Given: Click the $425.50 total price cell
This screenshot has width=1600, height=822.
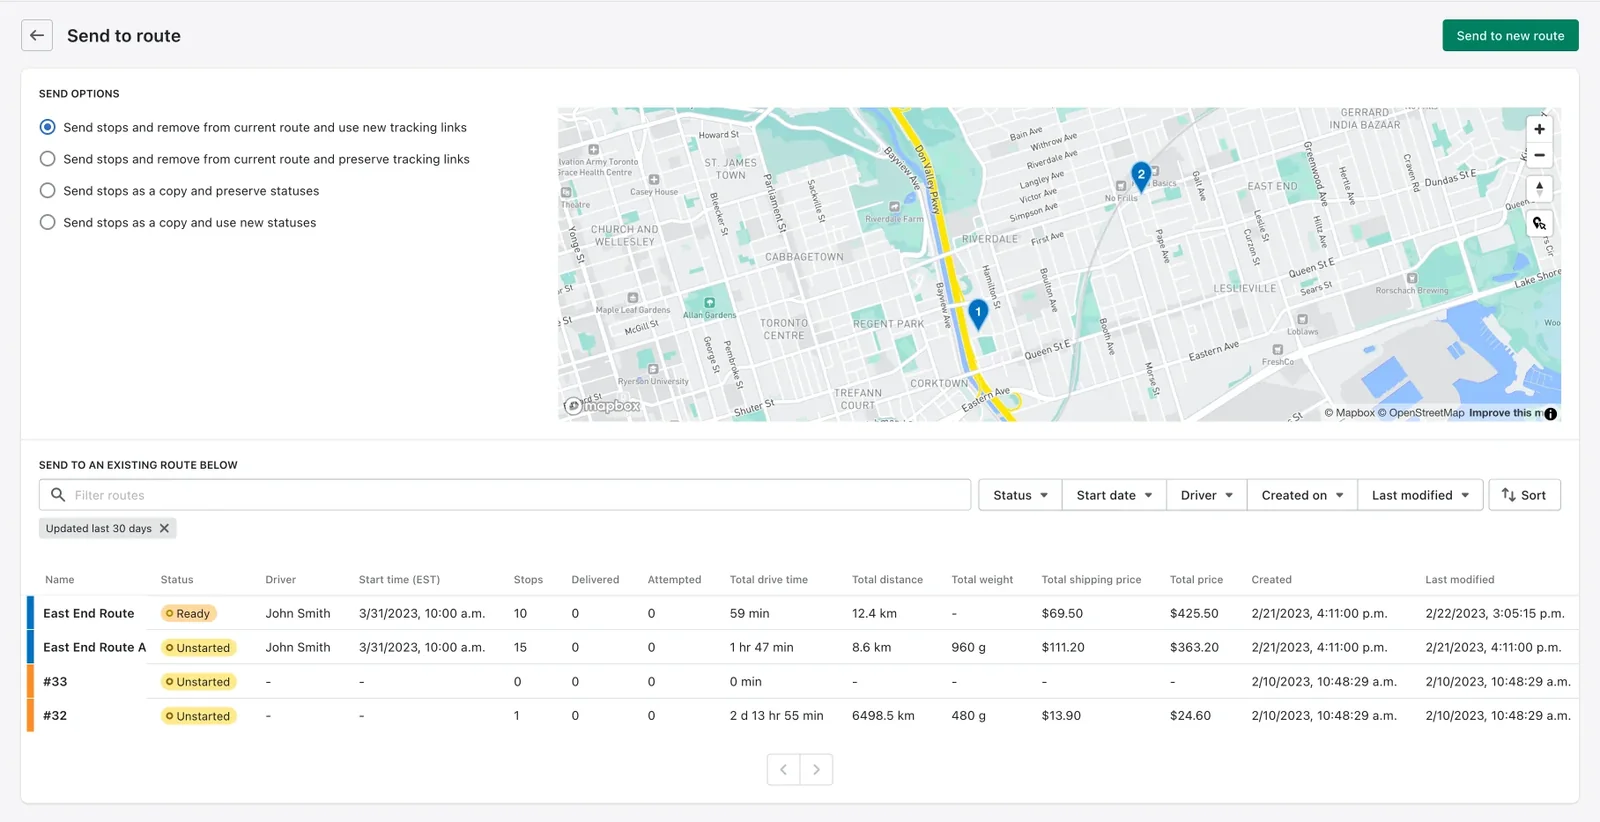Looking at the screenshot, I should (x=1194, y=614).
